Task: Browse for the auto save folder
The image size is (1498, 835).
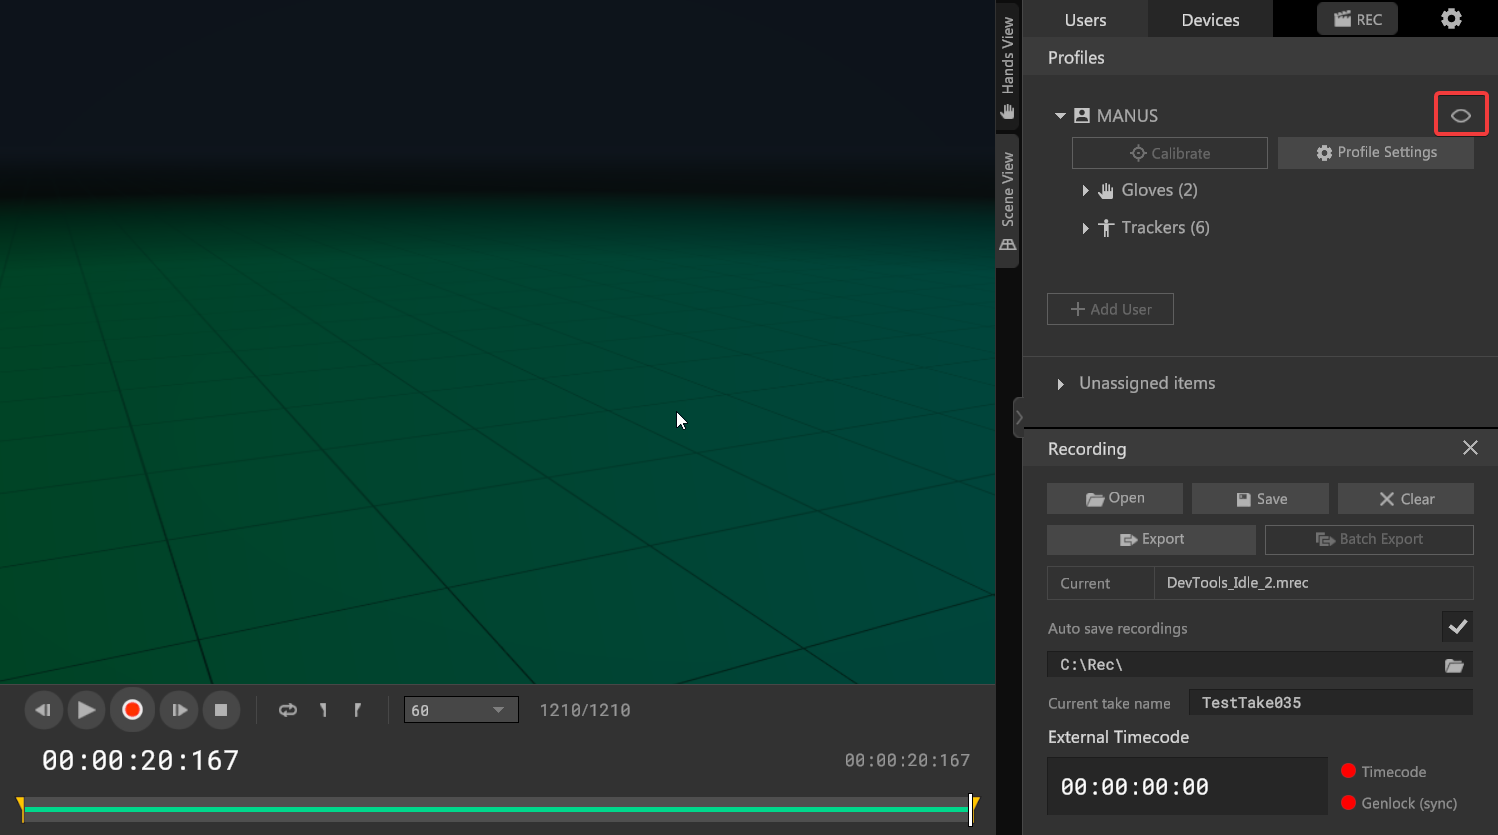Action: pyautogui.click(x=1454, y=665)
